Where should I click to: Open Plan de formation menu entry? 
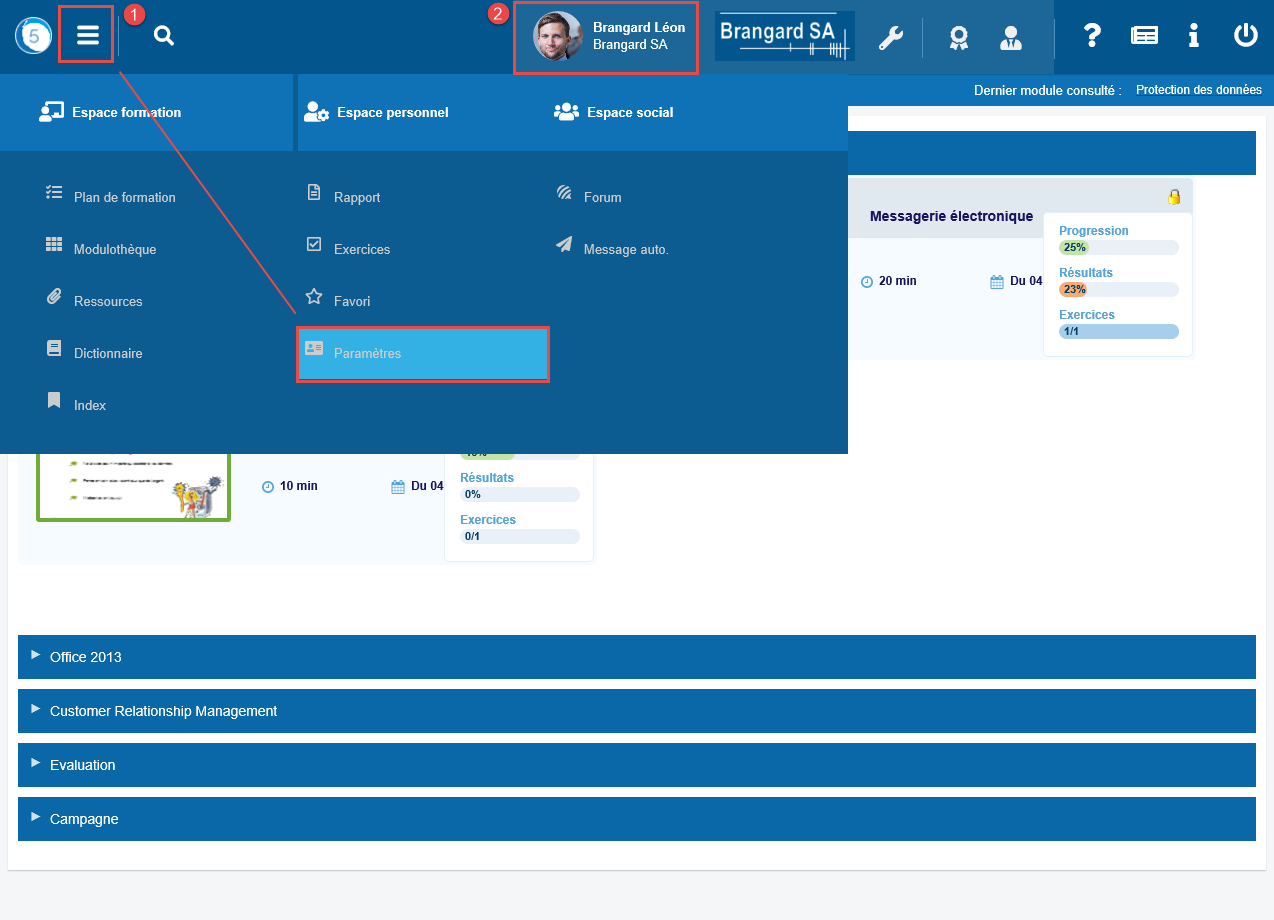coord(124,197)
